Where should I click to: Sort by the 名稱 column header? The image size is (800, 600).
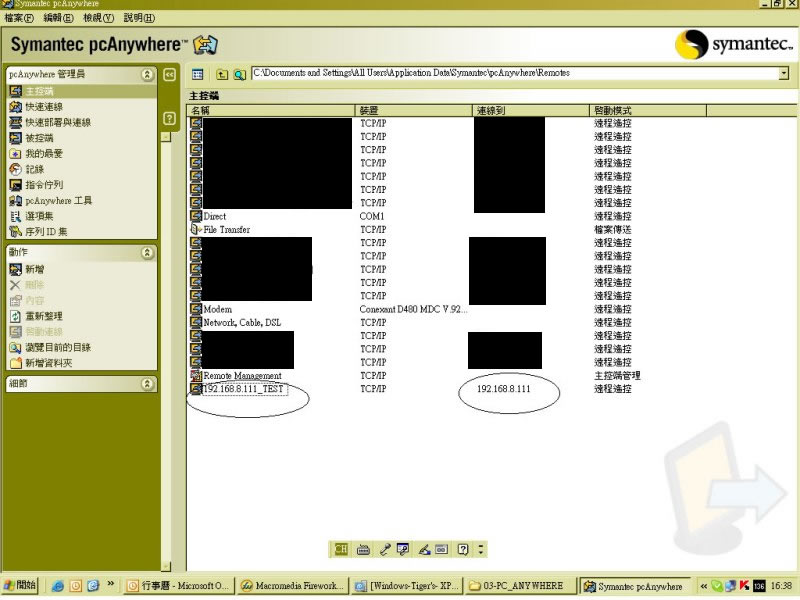pos(271,111)
